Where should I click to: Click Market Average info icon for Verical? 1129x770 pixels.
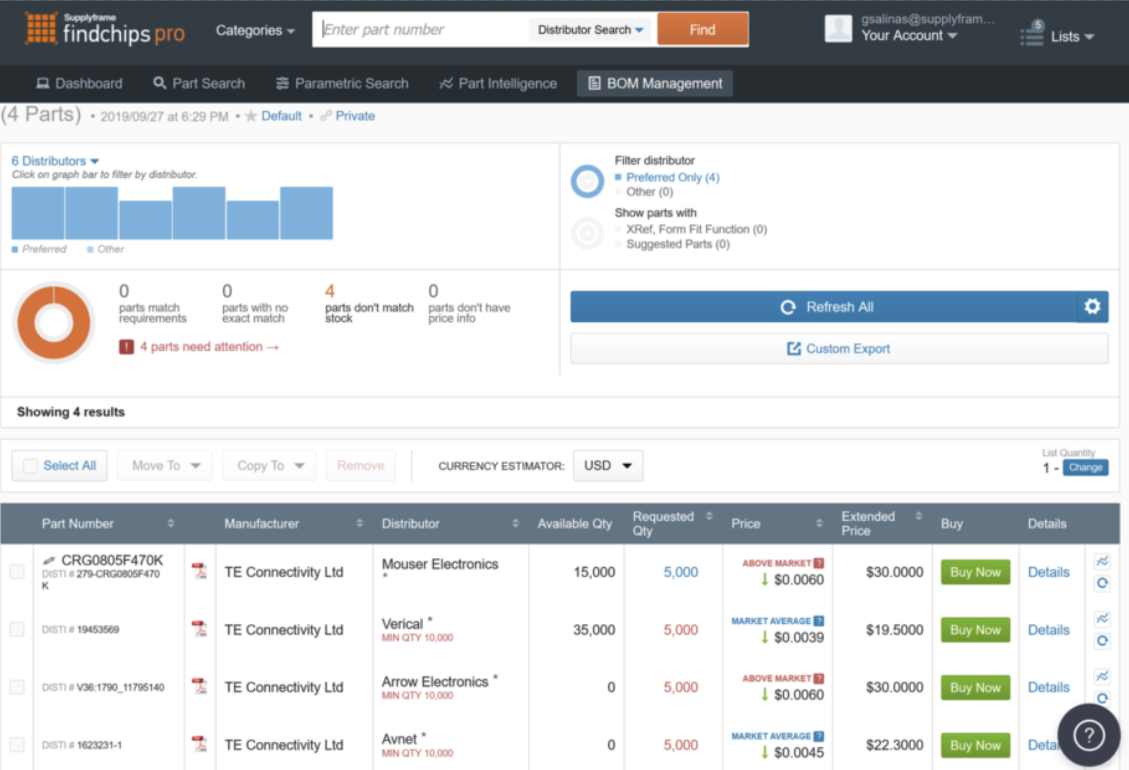(x=819, y=621)
